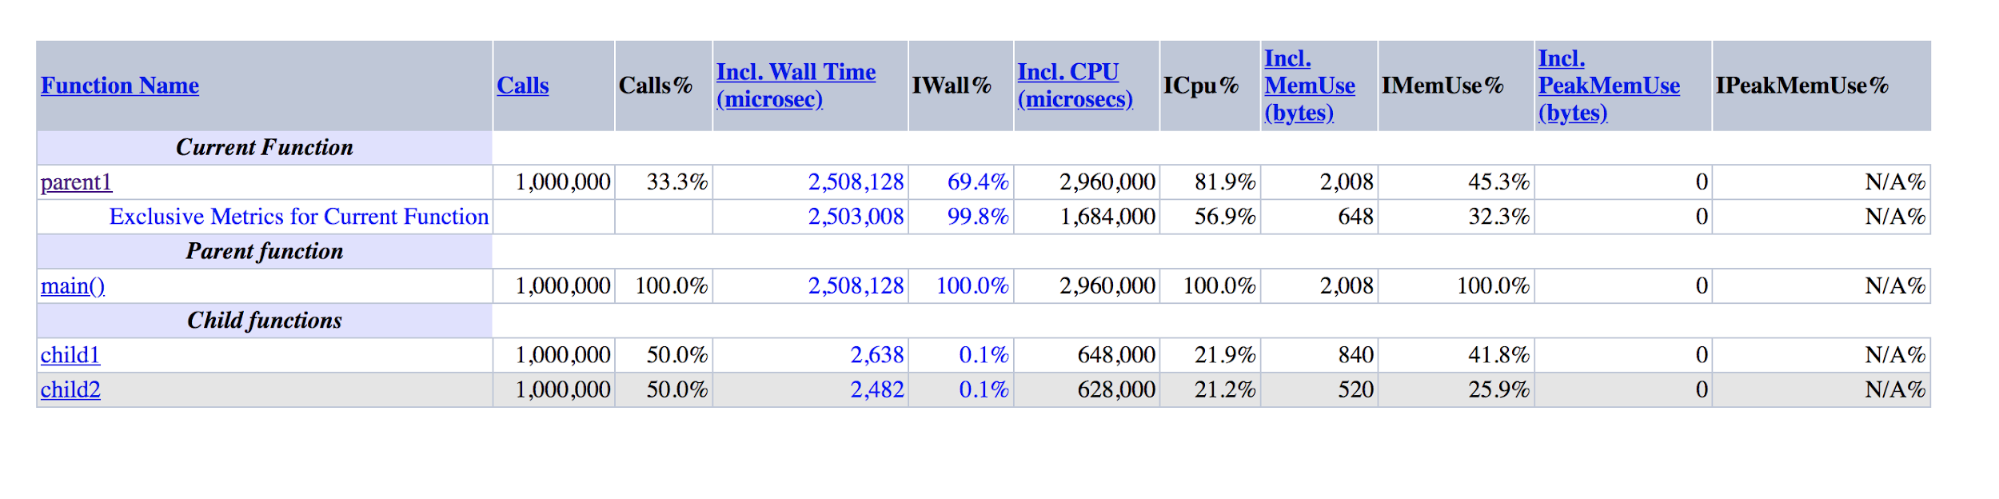Image resolution: width=1999 pixels, height=499 pixels.
Task: Click the ICpu% column header
Action: (x=1201, y=86)
